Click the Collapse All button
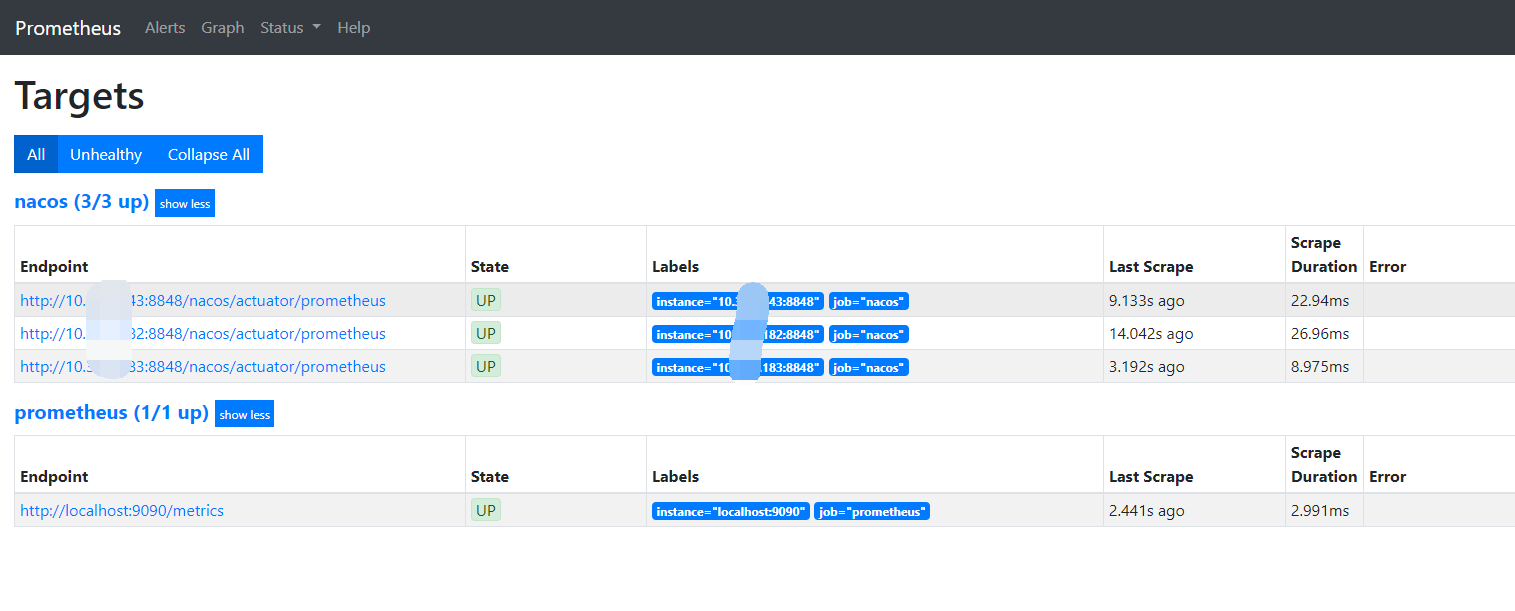Image resolution: width=1515 pixels, height=611 pixels. tap(209, 154)
